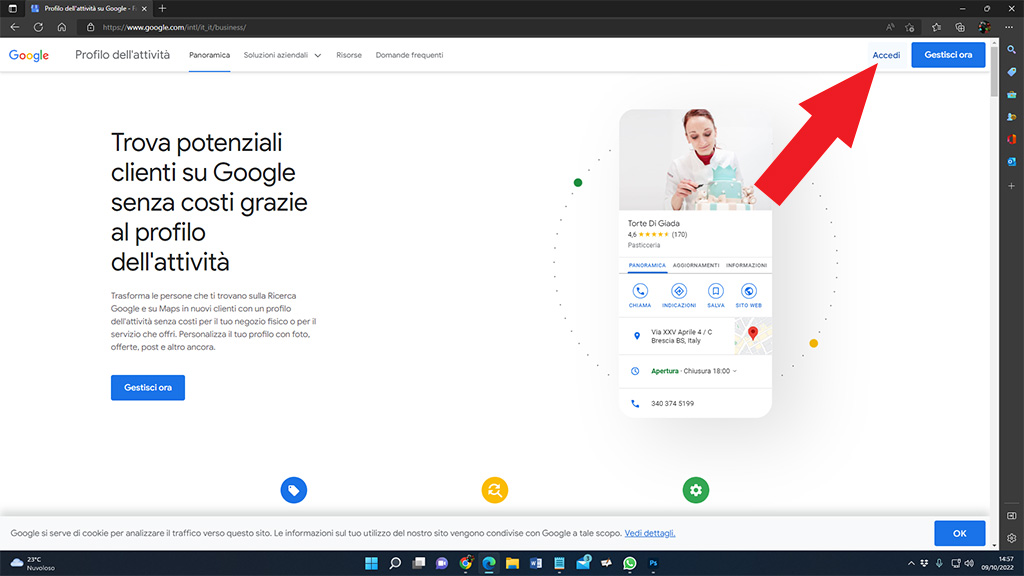Open Edge sidebar Microsoft Office icon
The height and width of the screenshot is (576, 1024).
click(x=1012, y=139)
